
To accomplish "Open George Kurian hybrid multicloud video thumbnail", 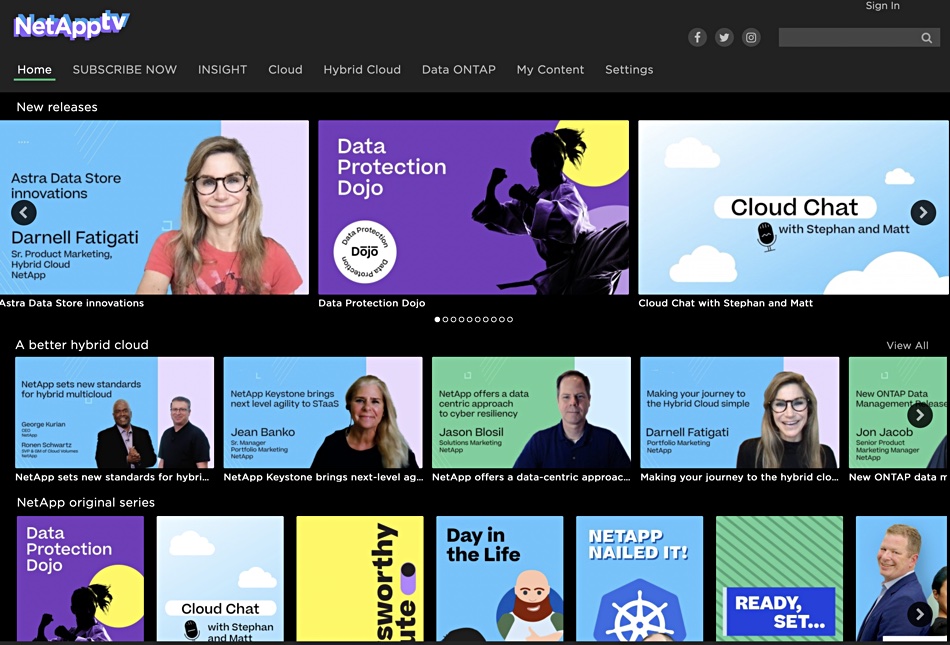I will 115,412.
